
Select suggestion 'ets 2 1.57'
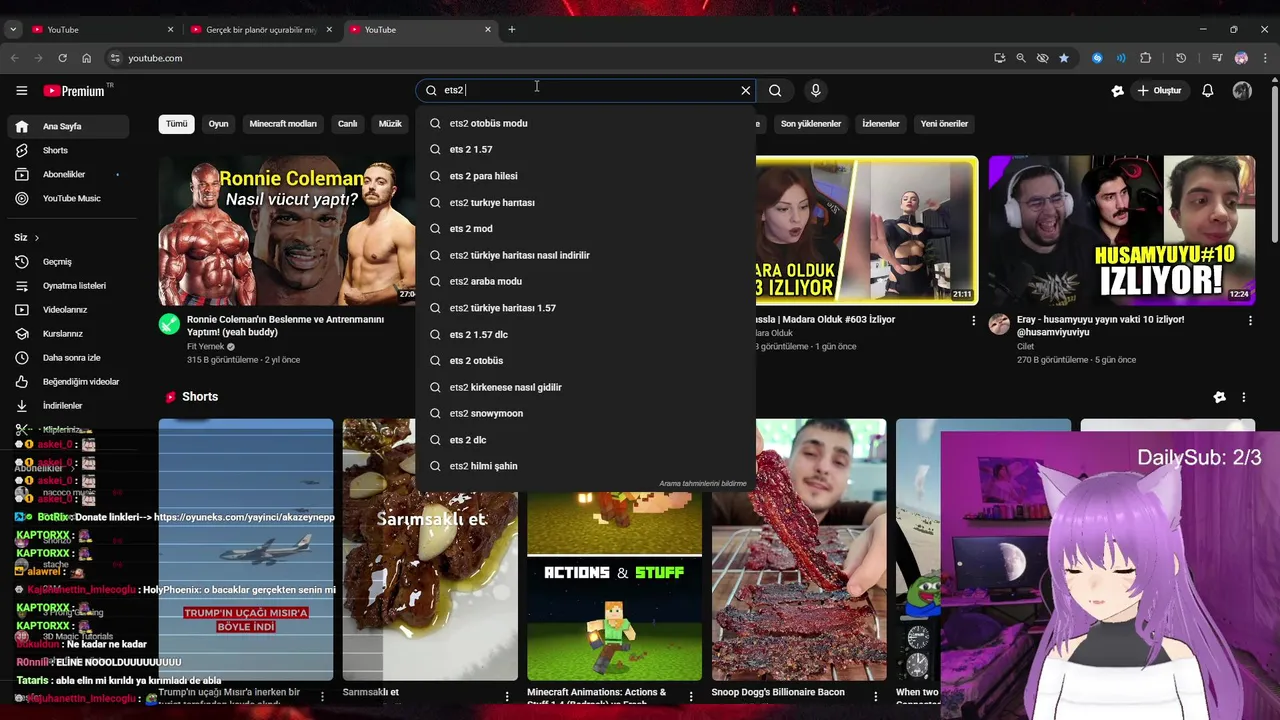585,149
